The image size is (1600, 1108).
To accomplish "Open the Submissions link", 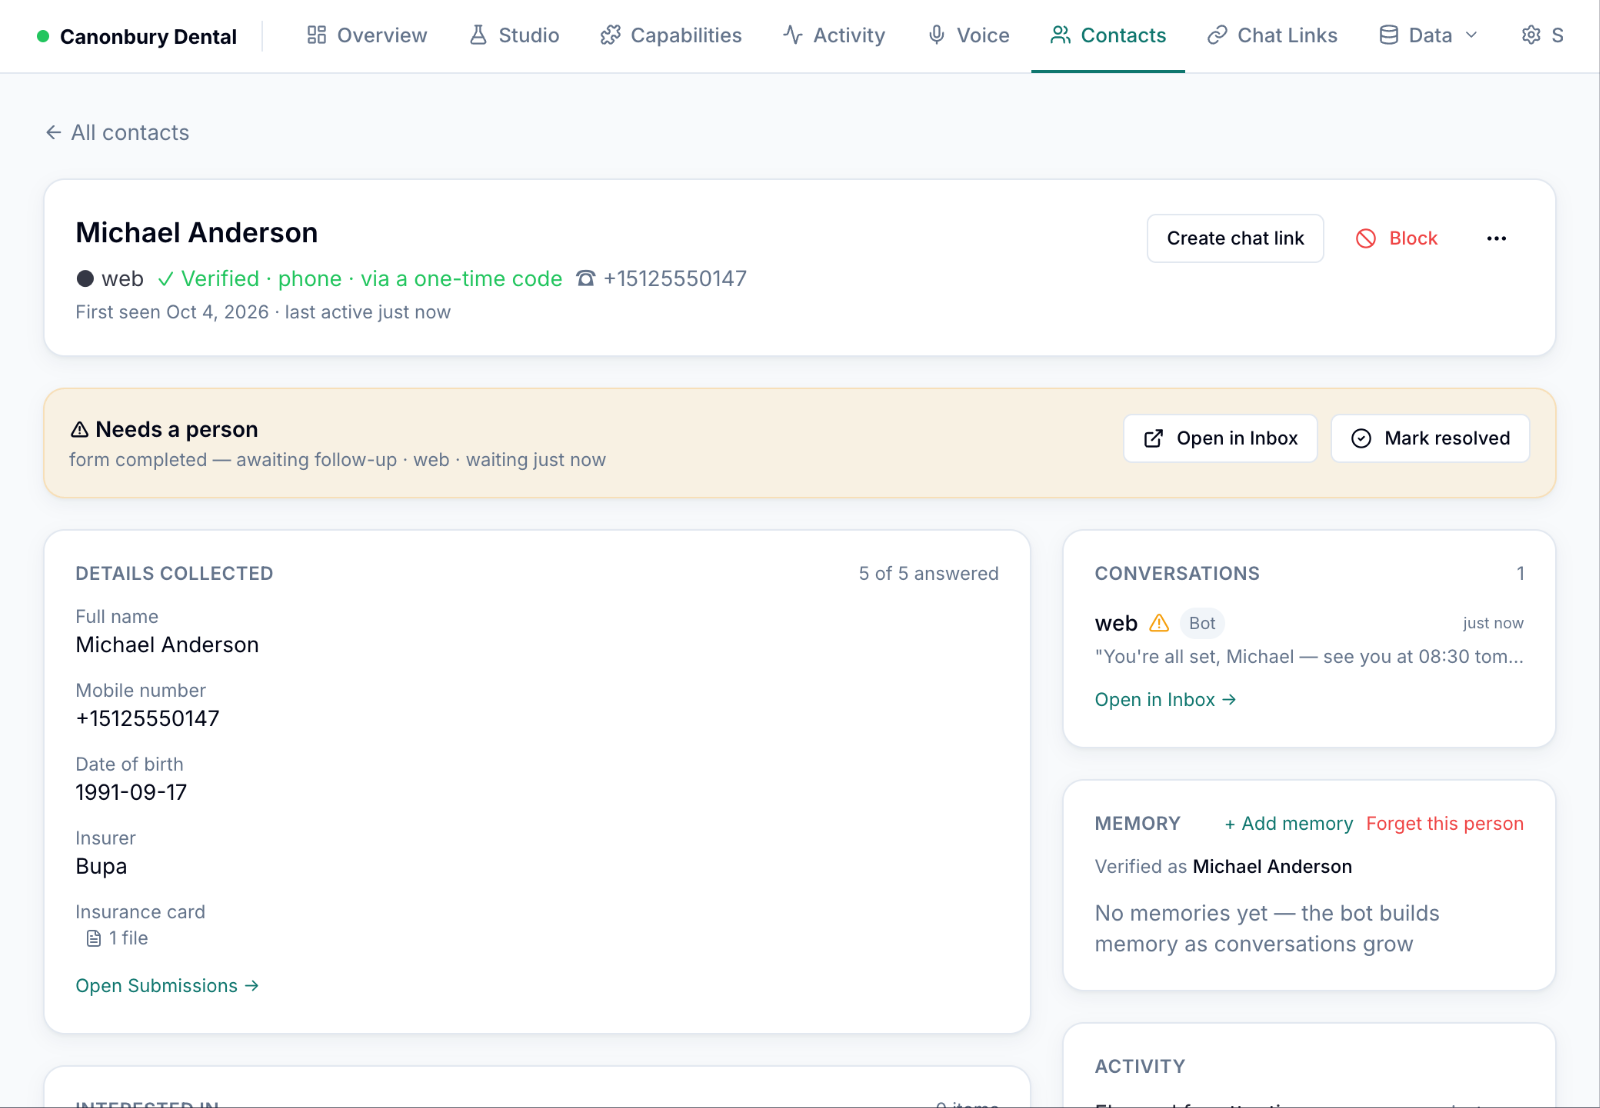I will (x=167, y=986).
